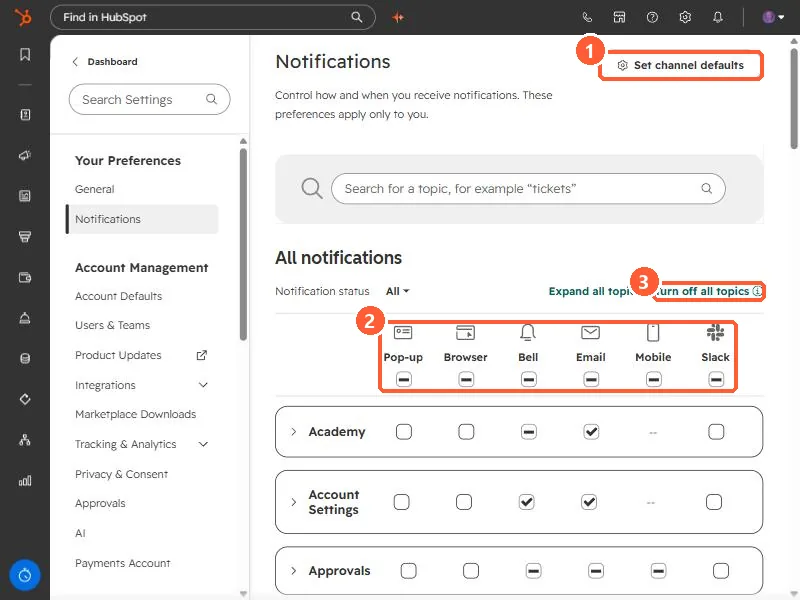Open Users & Teams settings
Image resolution: width=800 pixels, height=600 pixels.
pos(112,325)
